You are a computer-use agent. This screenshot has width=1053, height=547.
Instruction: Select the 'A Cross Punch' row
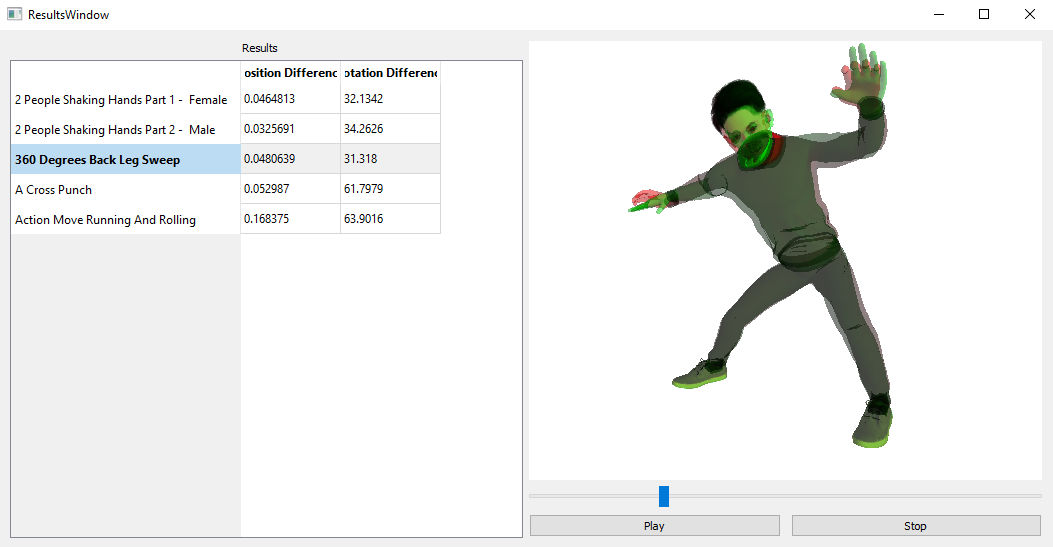pos(125,189)
